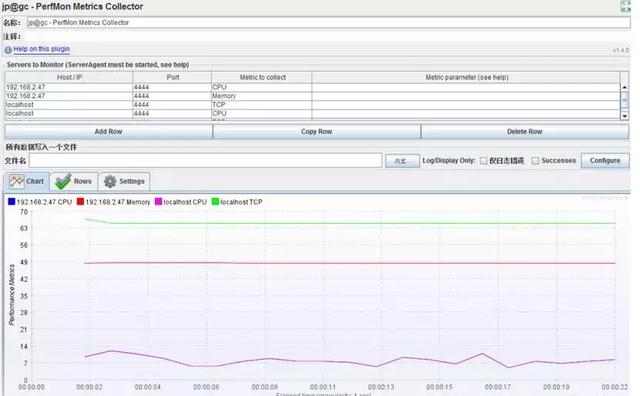This screenshot has height=396, width=640.
Task: Click the 00:00:11 time axis label
Action: [323, 387]
